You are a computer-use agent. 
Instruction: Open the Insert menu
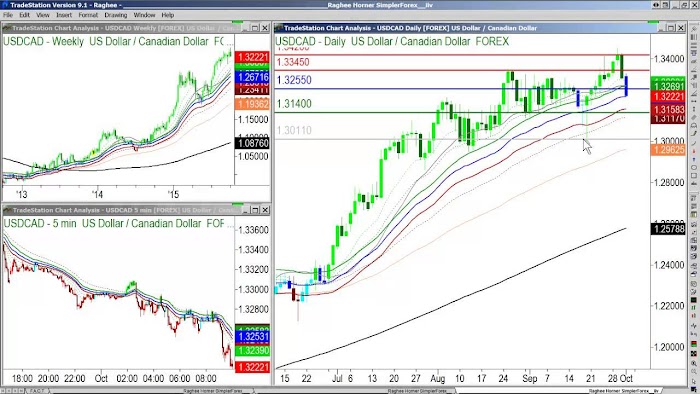pos(64,15)
